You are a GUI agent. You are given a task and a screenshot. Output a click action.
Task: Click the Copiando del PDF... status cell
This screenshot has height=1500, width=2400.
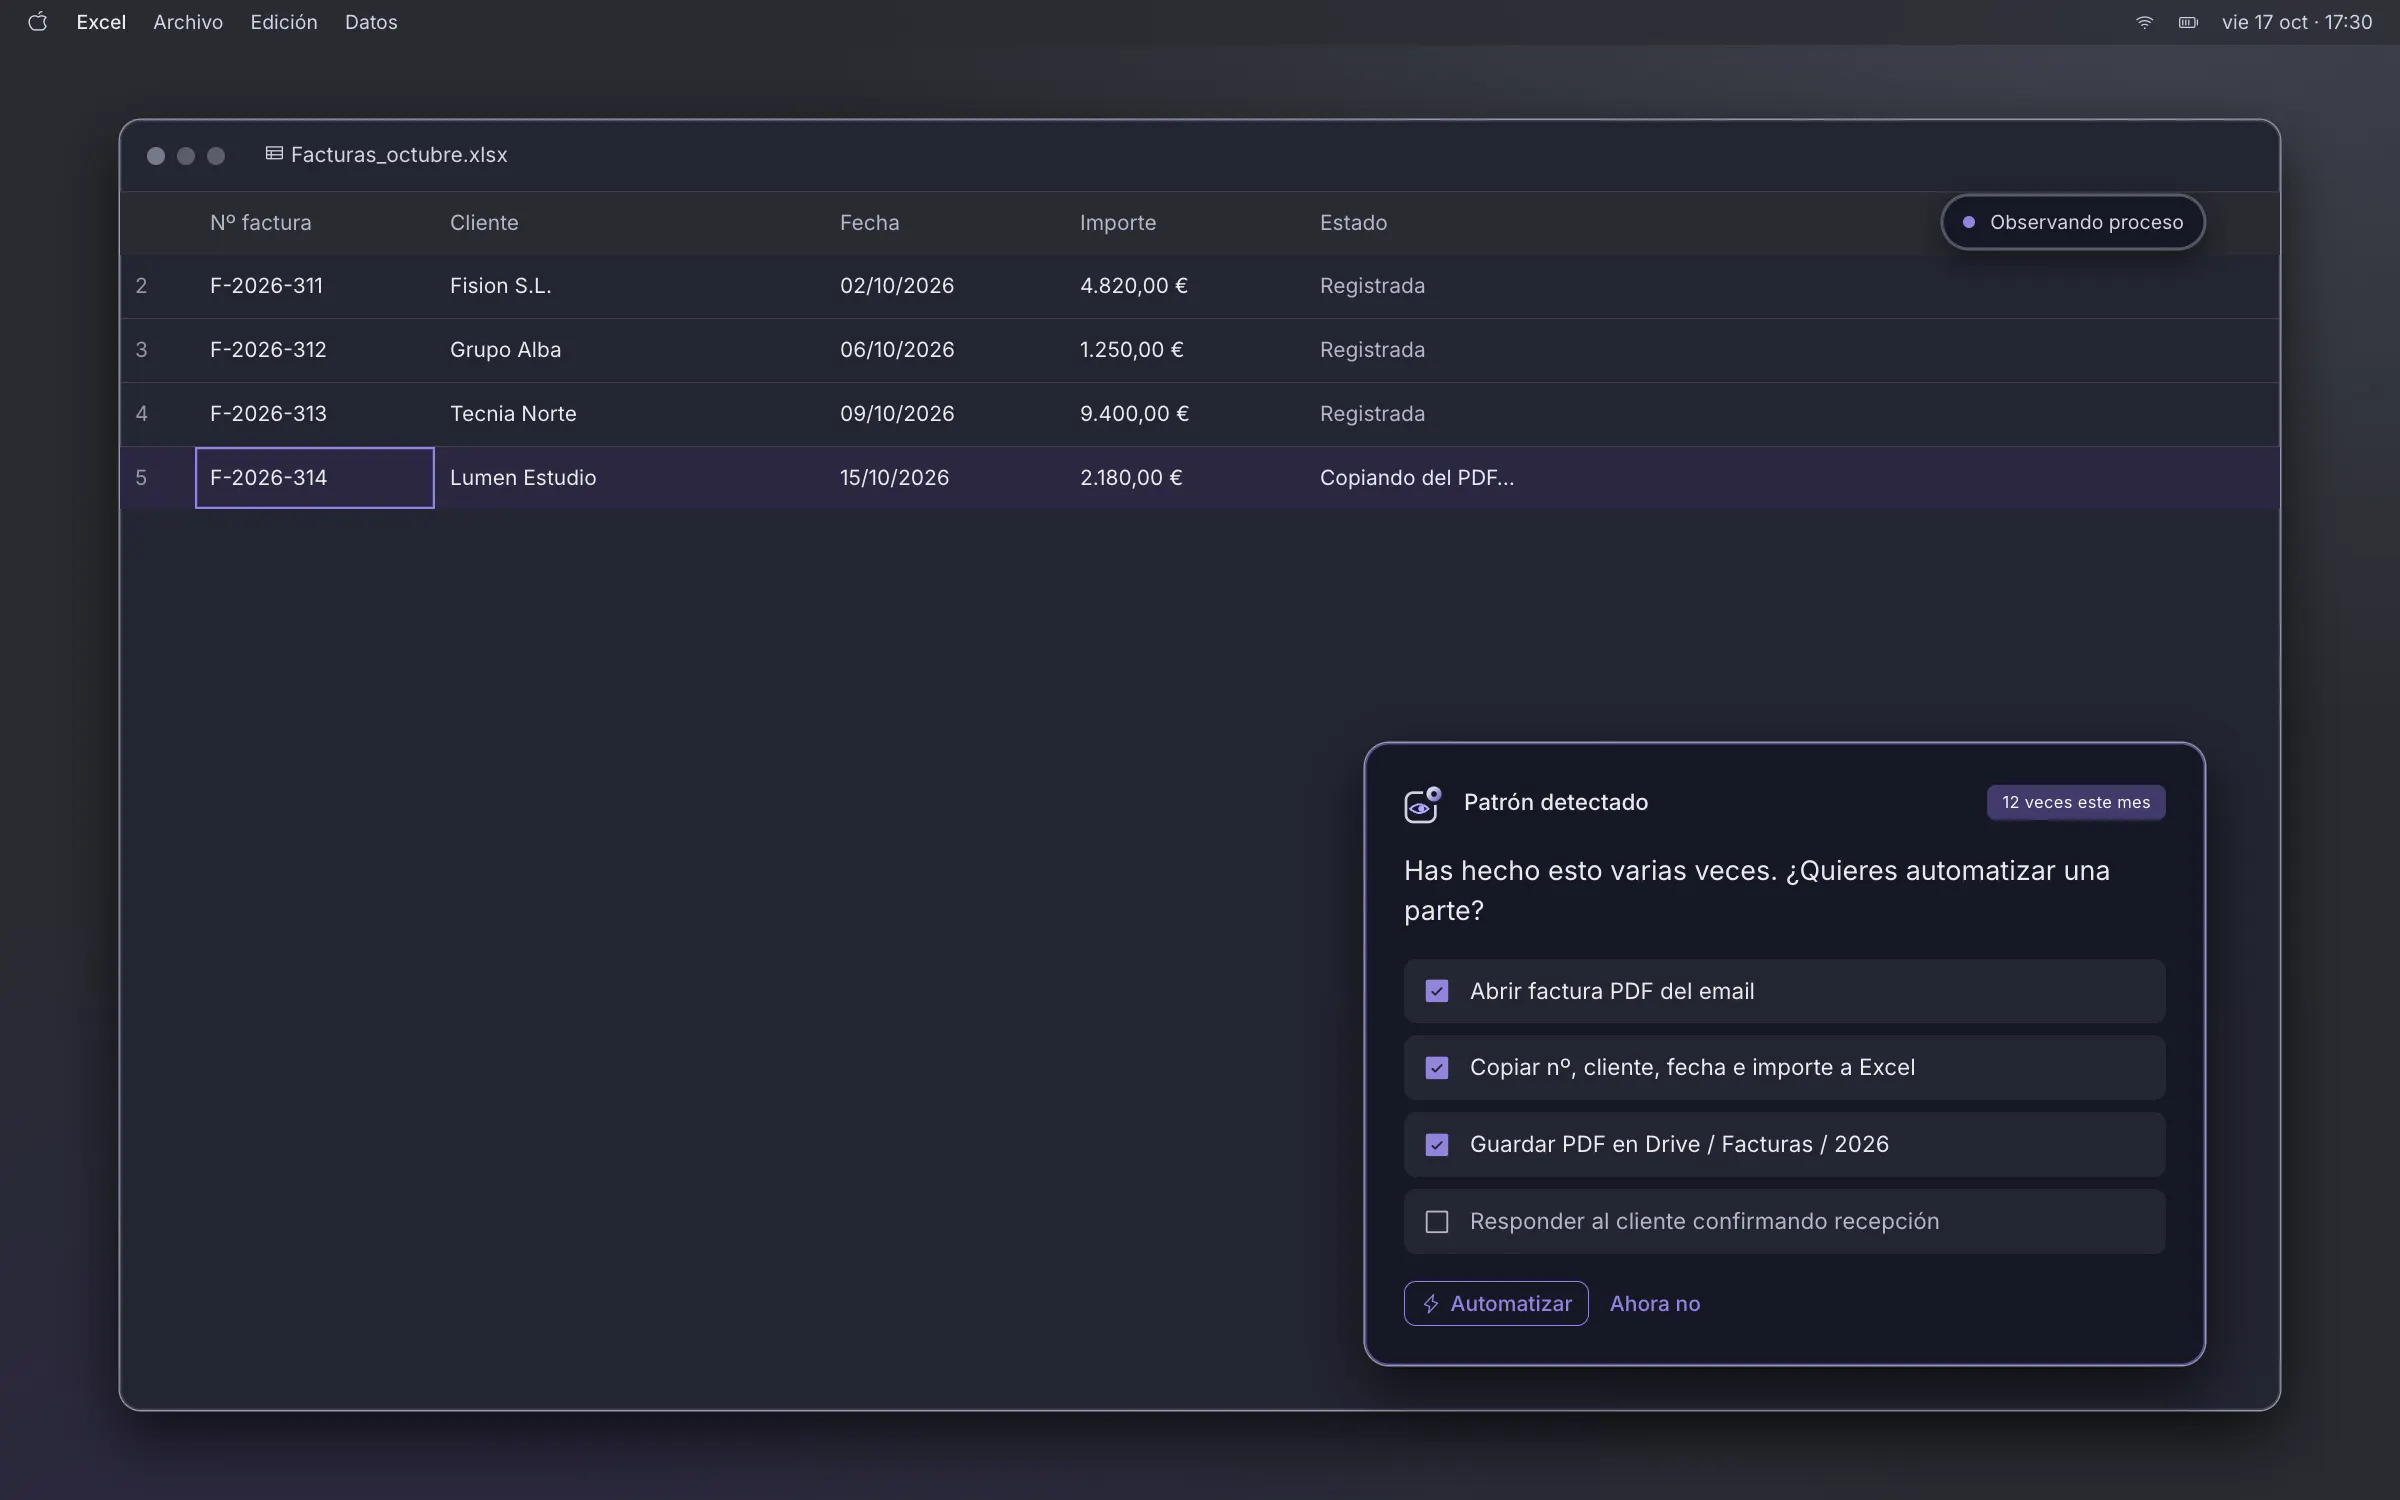coord(1417,478)
